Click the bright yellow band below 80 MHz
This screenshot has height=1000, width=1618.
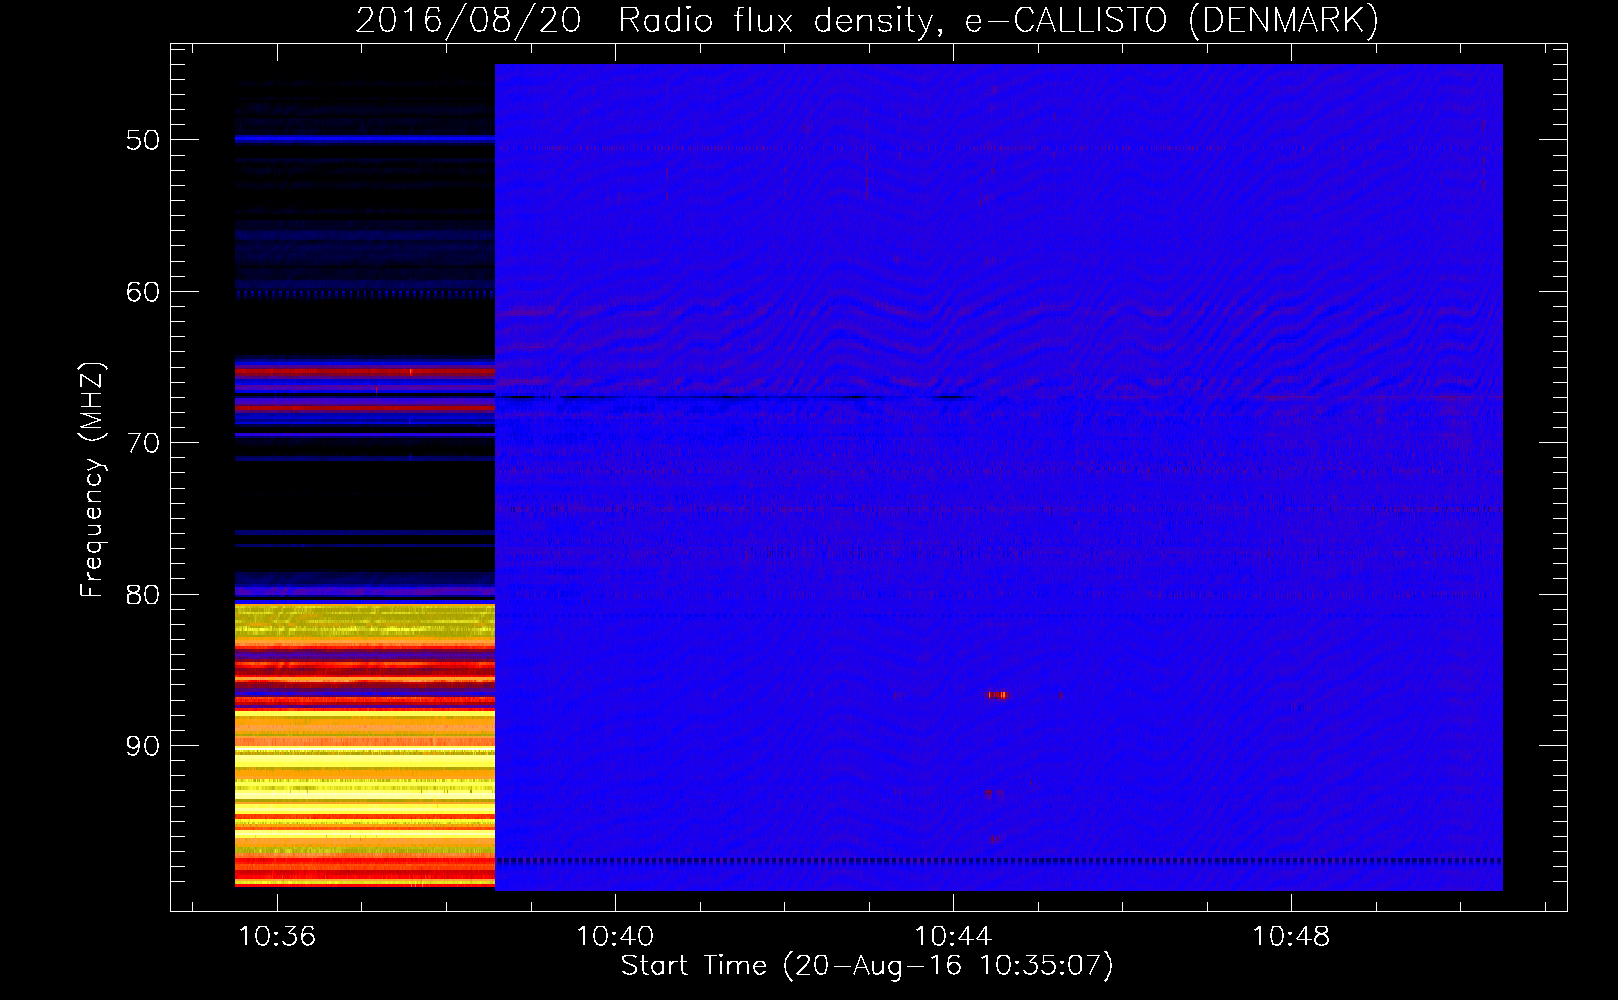click(x=365, y=620)
